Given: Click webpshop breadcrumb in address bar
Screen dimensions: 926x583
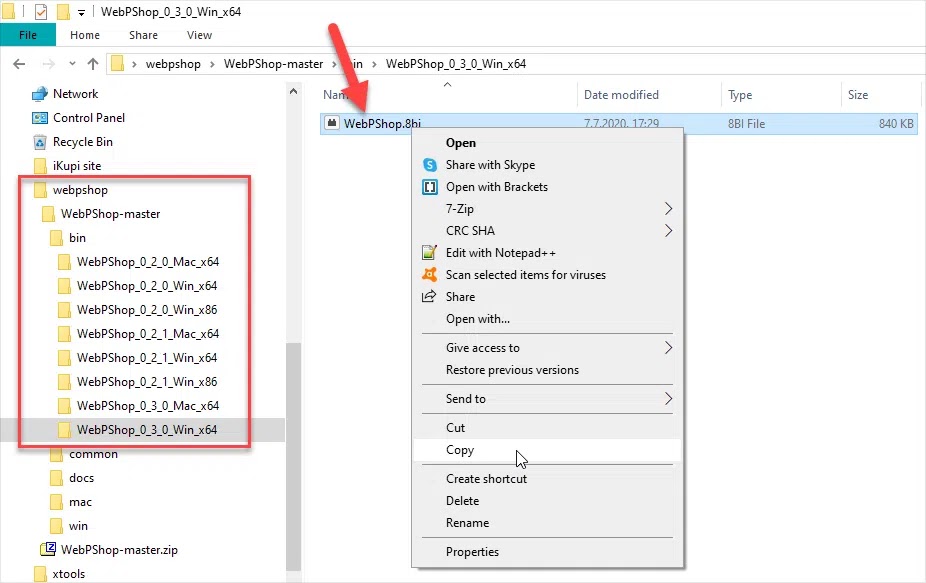Looking at the screenshot, I should pos(173,64).
